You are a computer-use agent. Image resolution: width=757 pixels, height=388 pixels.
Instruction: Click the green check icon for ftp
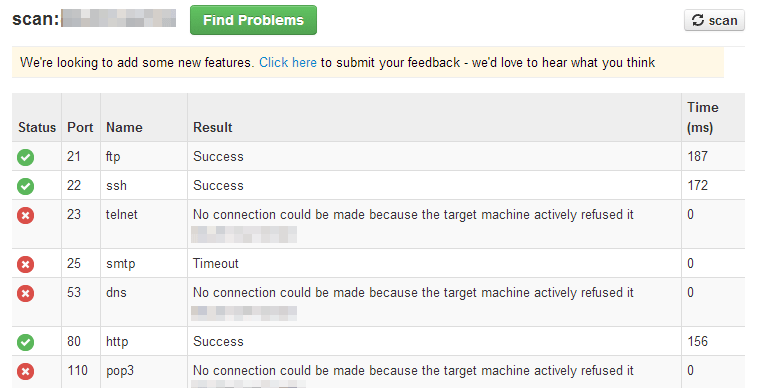pyautogui.click(x=26, y=157)
